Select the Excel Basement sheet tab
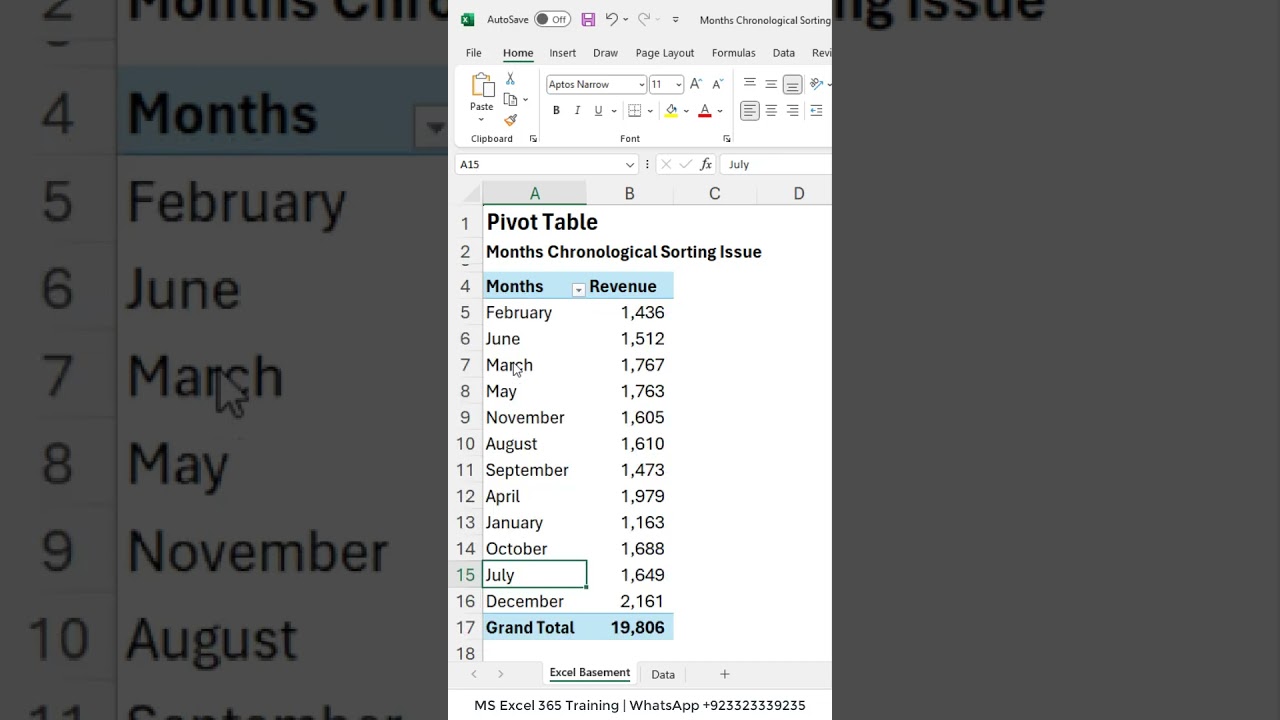The height and width of the screenshot is (720, 1280). (x=590, y=673)
